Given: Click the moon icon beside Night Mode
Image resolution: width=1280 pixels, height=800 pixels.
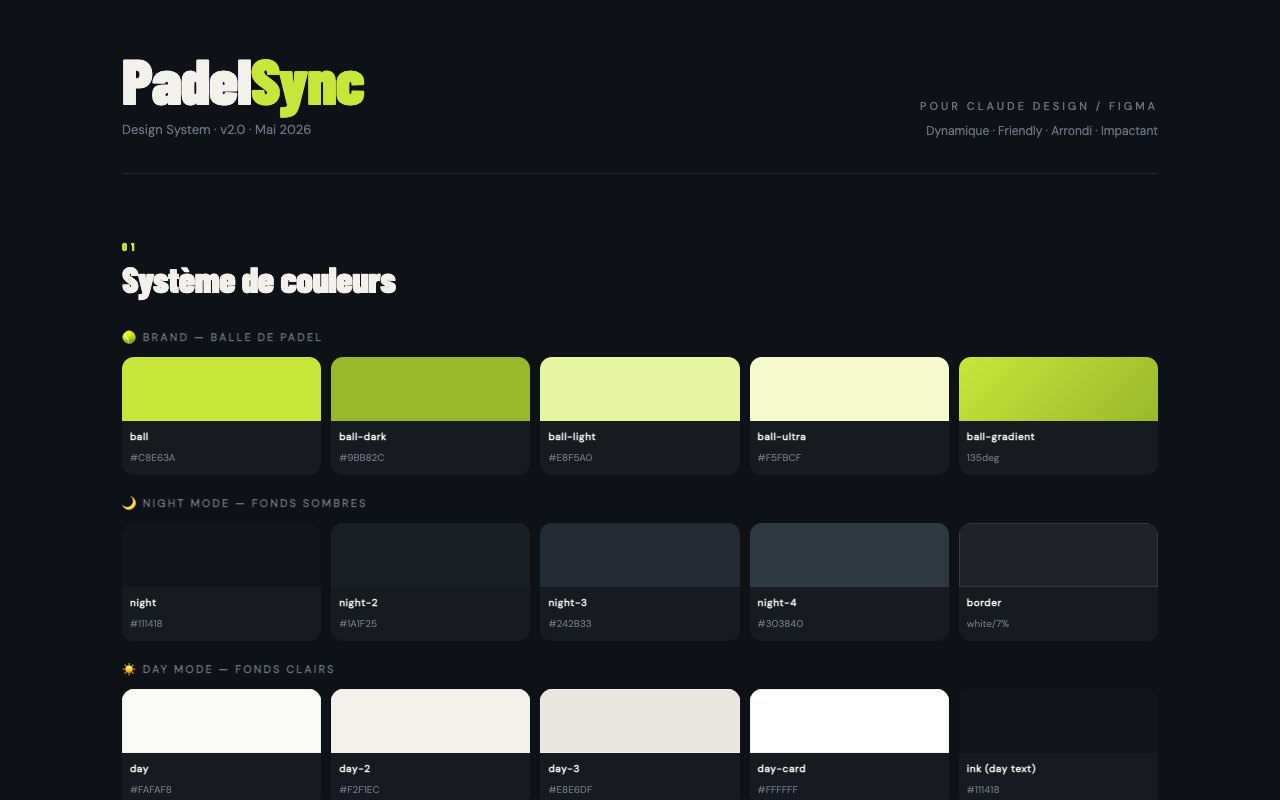Looking at the screenshot, I should tap(129, 503).
